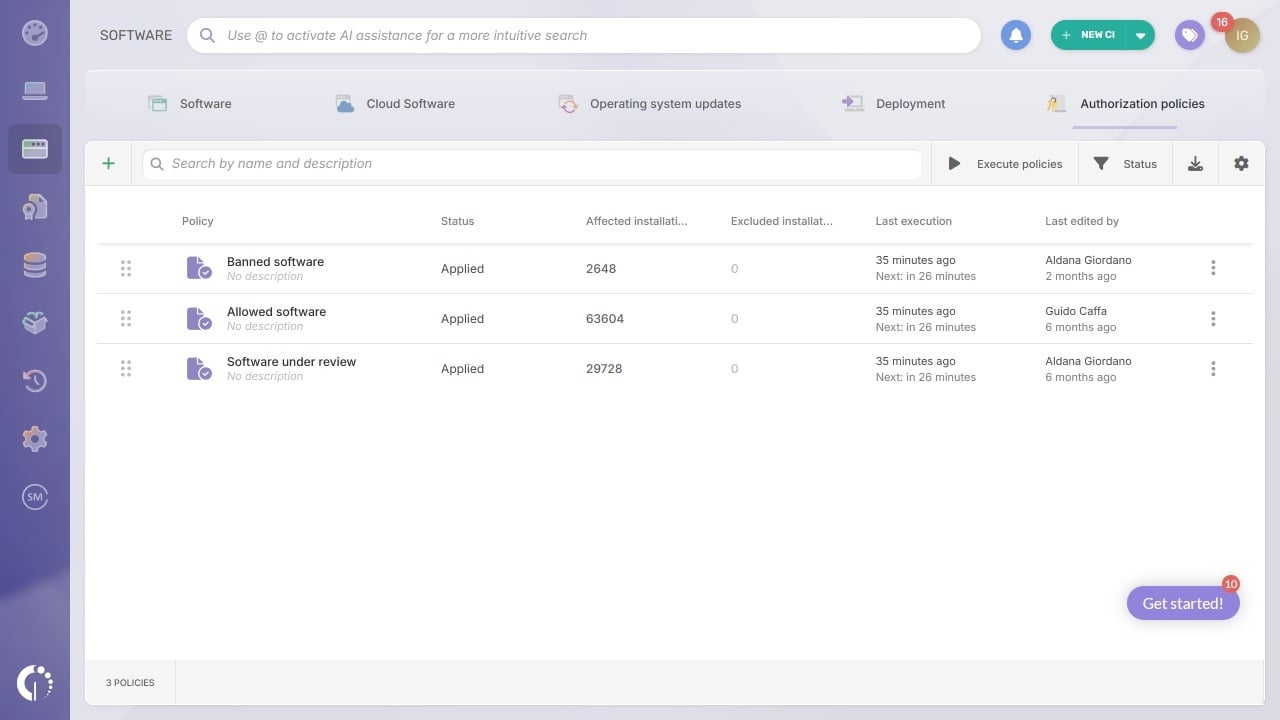Open the dashboard gauge icon in sidebar
The width and height of the screenshot is (1280, 720).
[35, 33]
